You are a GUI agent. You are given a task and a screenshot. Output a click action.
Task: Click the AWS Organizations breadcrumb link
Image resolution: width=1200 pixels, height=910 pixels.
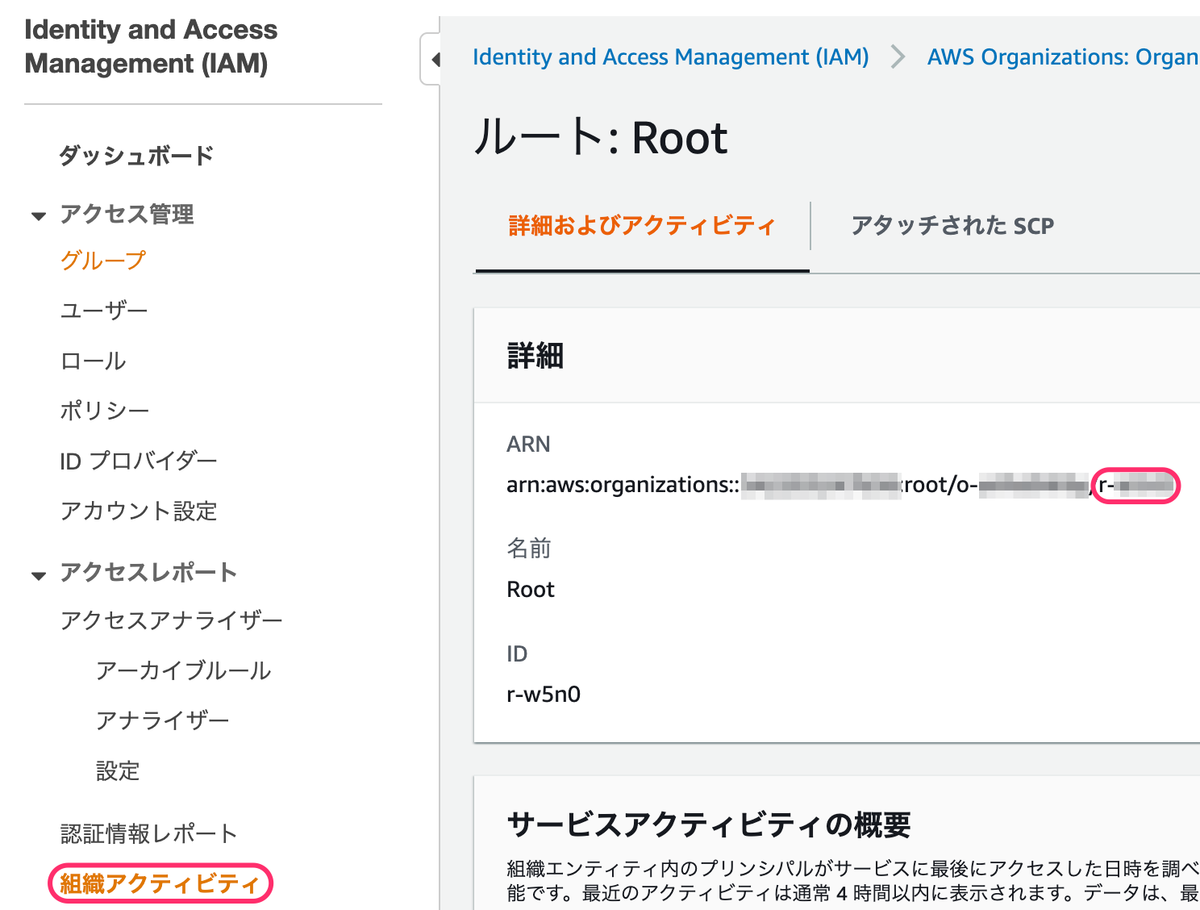pyautogui.click(x=1063, y=57)
